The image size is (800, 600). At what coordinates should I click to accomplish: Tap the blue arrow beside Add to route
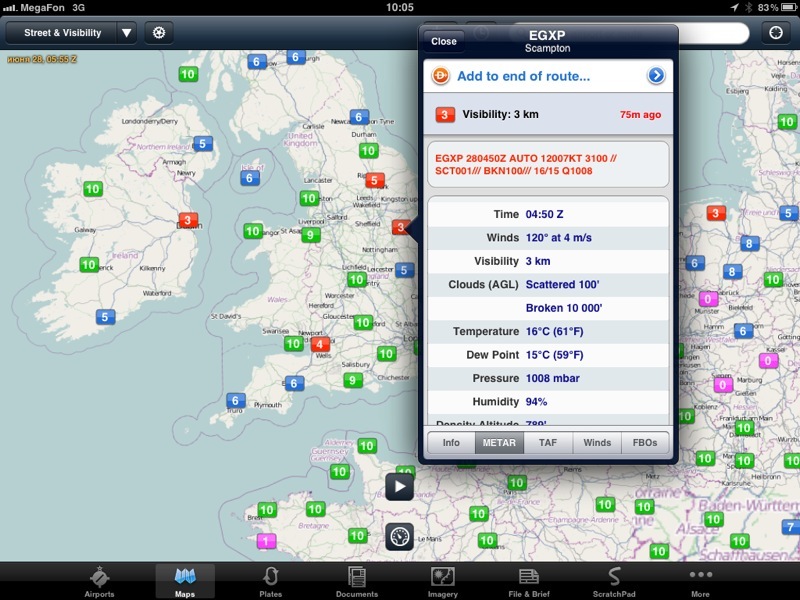click(656, 75)
